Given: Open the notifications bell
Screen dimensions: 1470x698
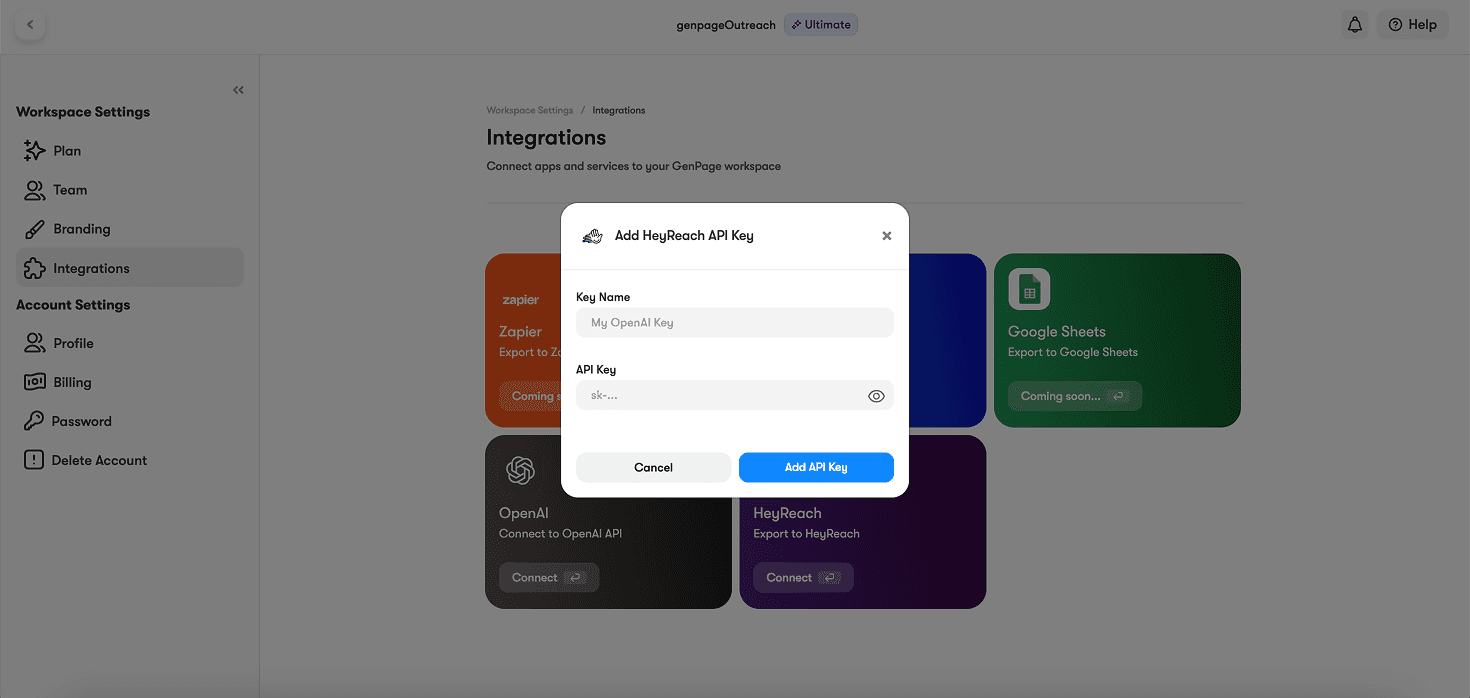Looking at the screenshot, I should click(x=1355, y=25).
